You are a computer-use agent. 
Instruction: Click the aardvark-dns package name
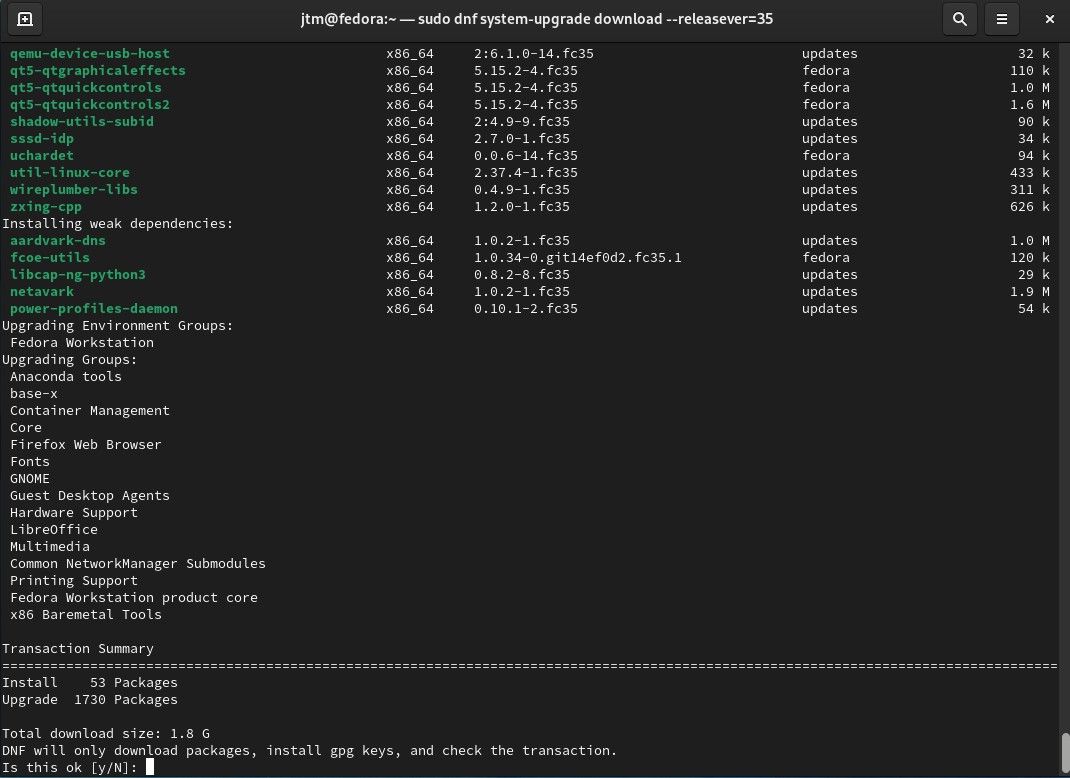pyautogui.click(x=57, y=241)
